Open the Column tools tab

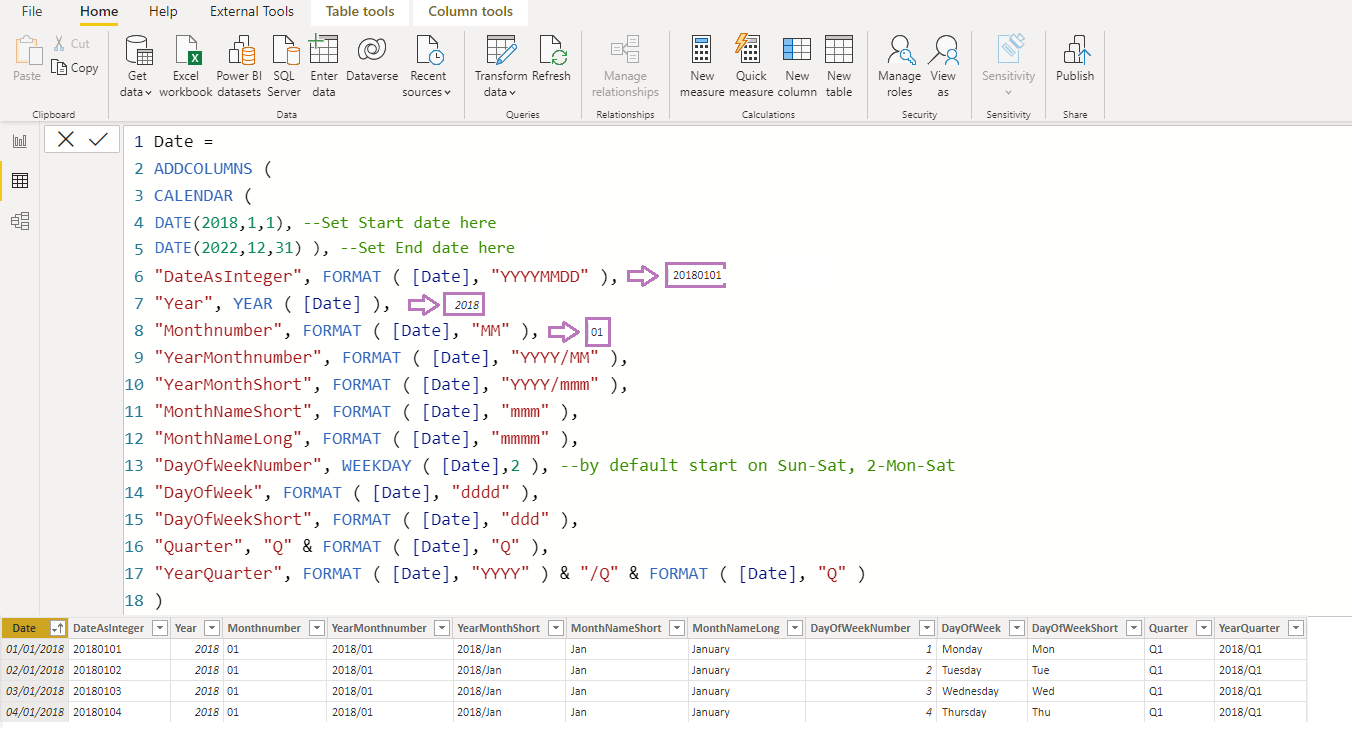click(x=471, y=12)
